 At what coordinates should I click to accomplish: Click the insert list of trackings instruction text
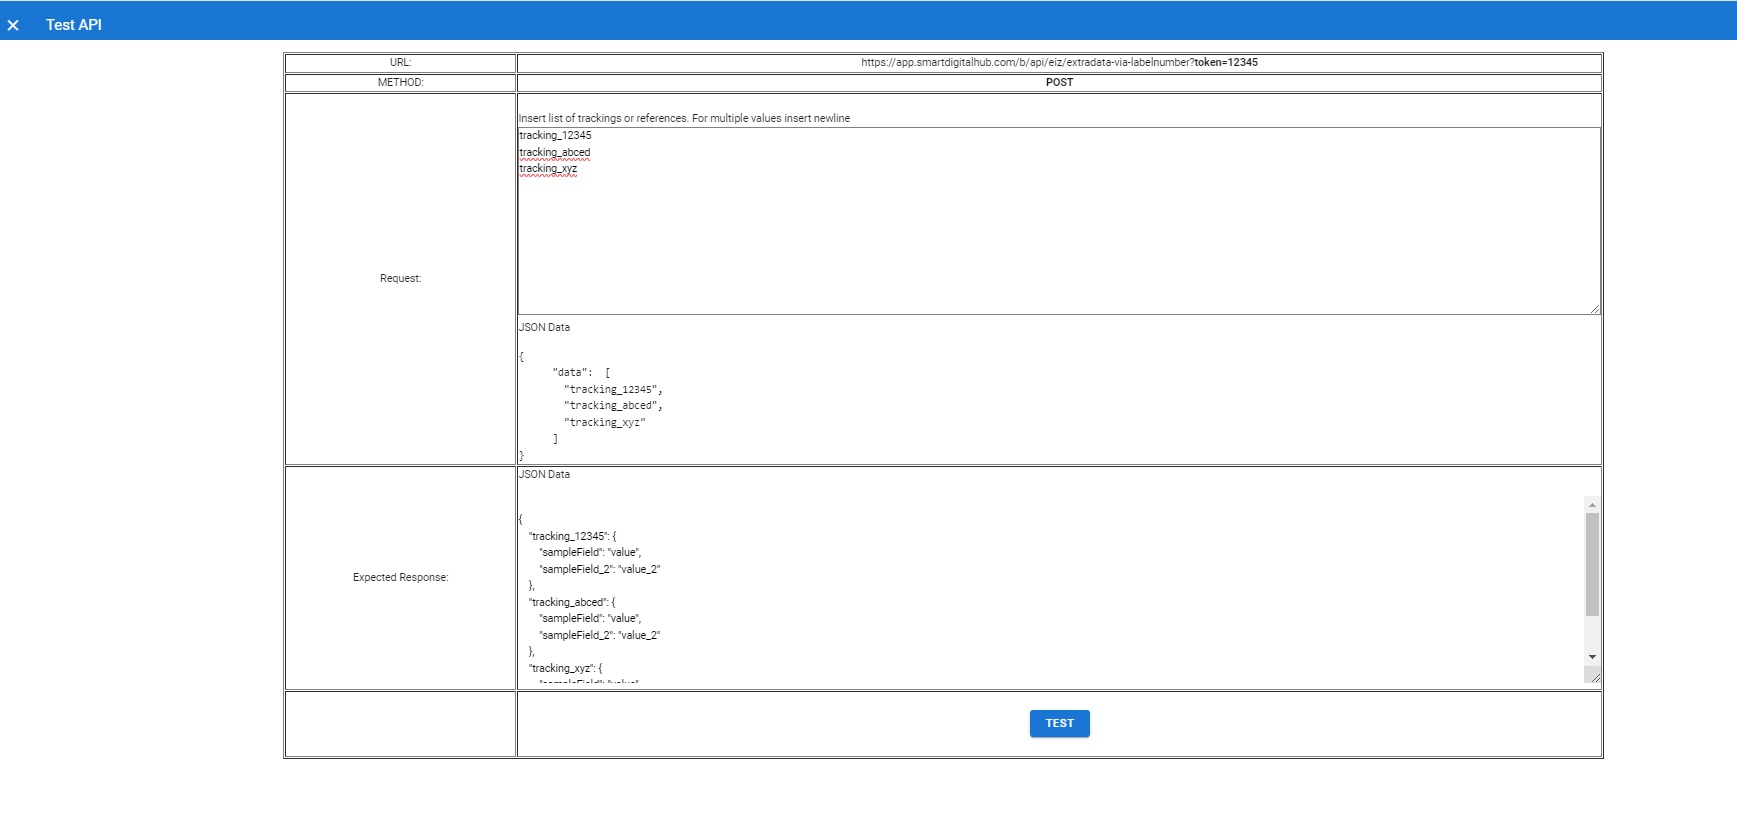(x=684, y=119)
